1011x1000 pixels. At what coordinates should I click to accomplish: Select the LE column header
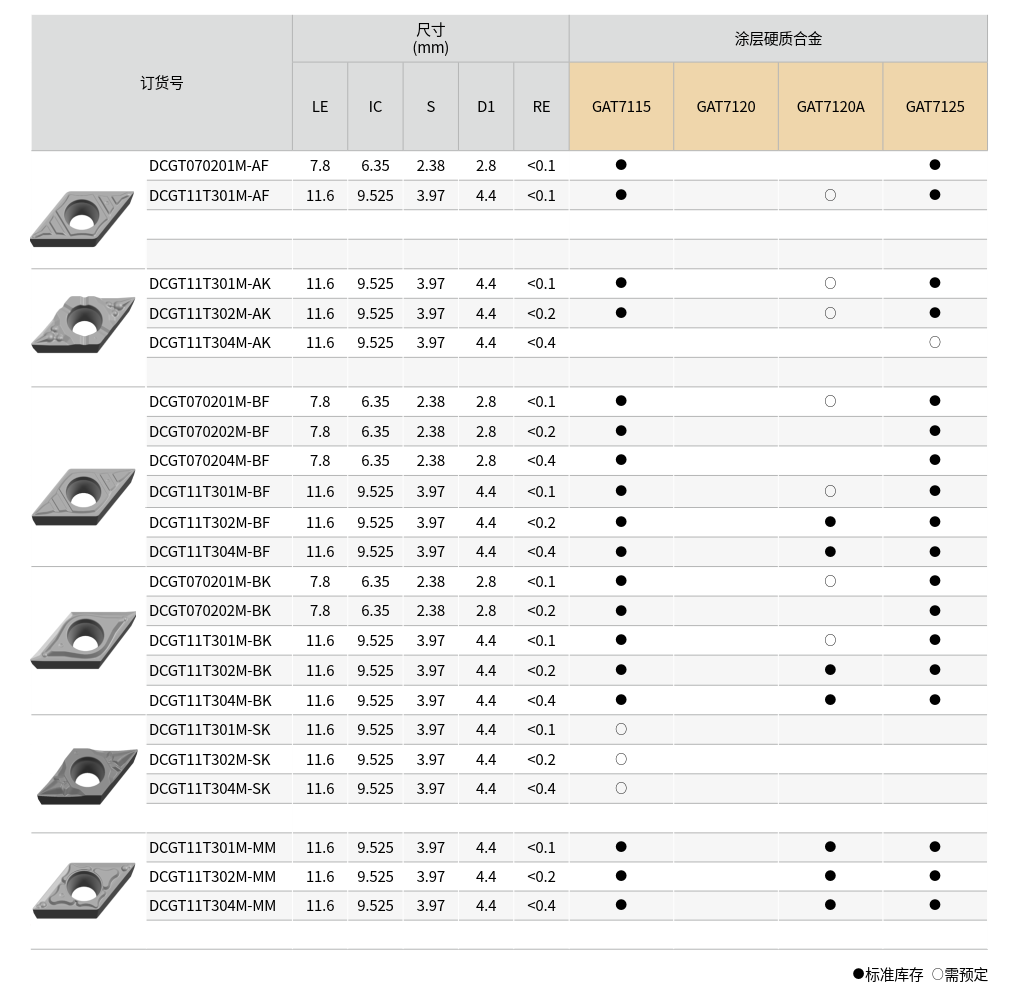tap(320, 107)
